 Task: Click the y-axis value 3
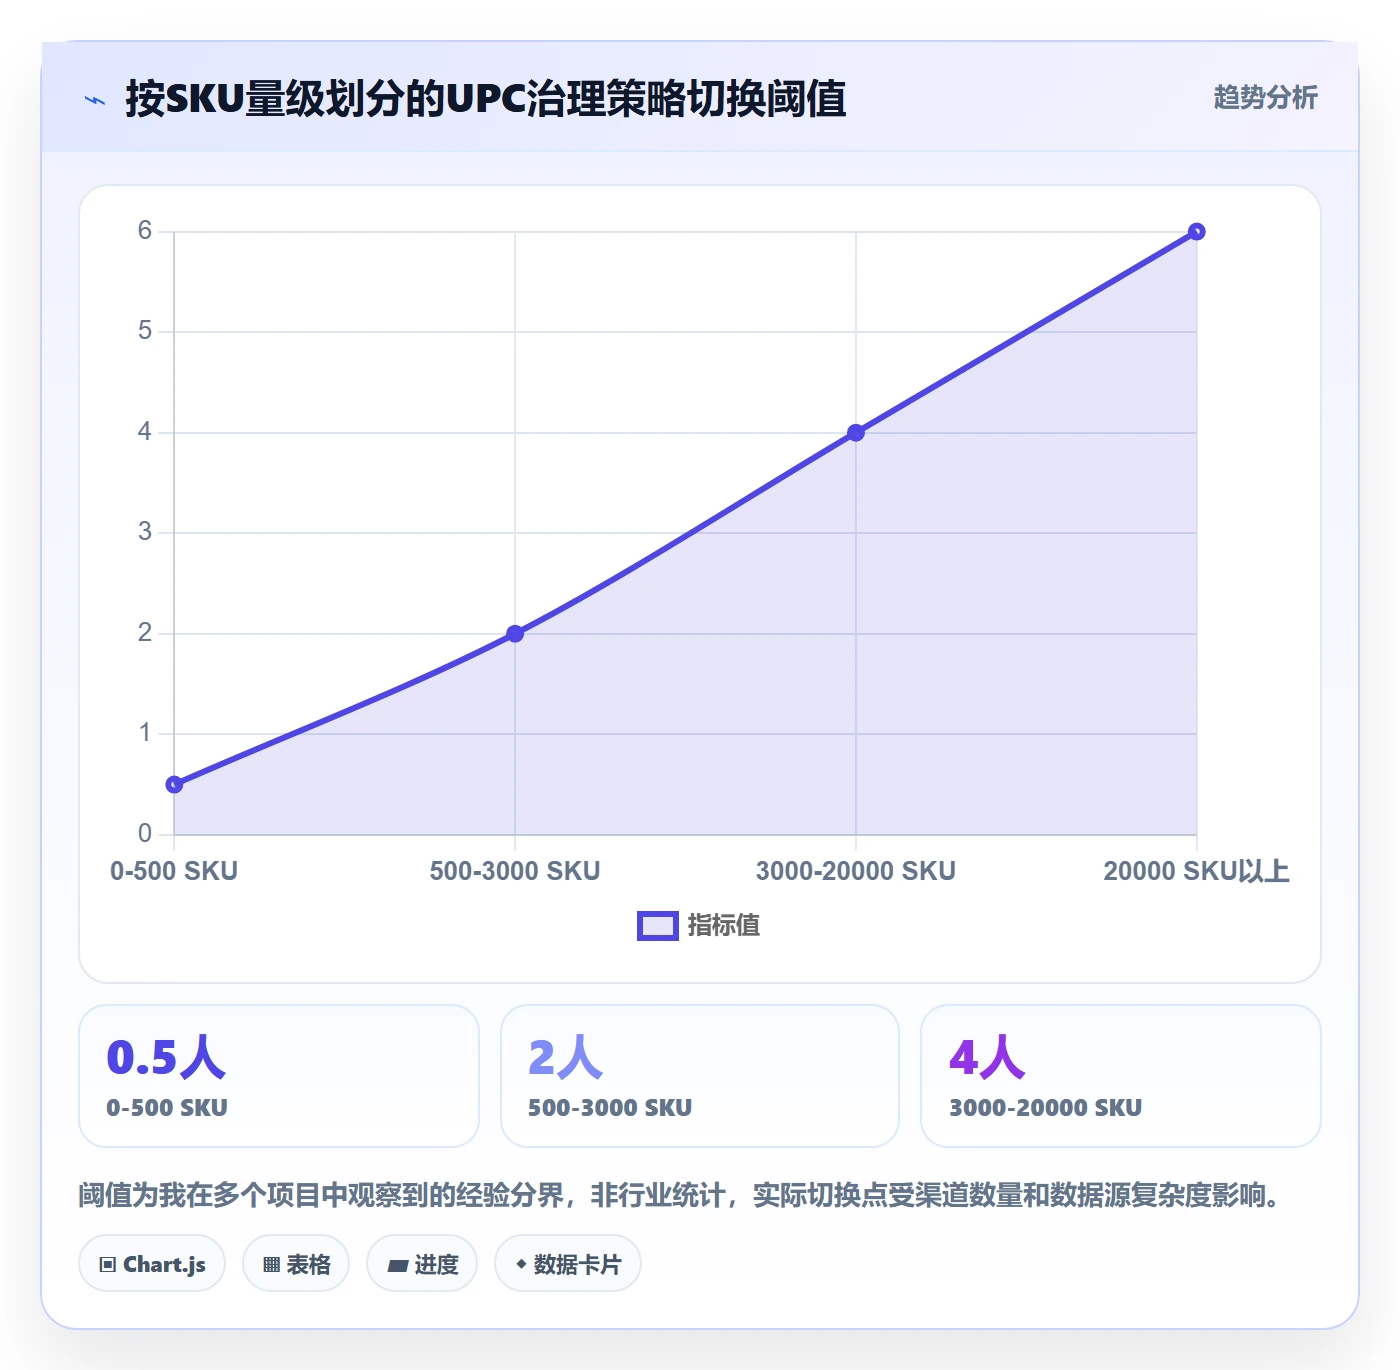pos(145,532)
